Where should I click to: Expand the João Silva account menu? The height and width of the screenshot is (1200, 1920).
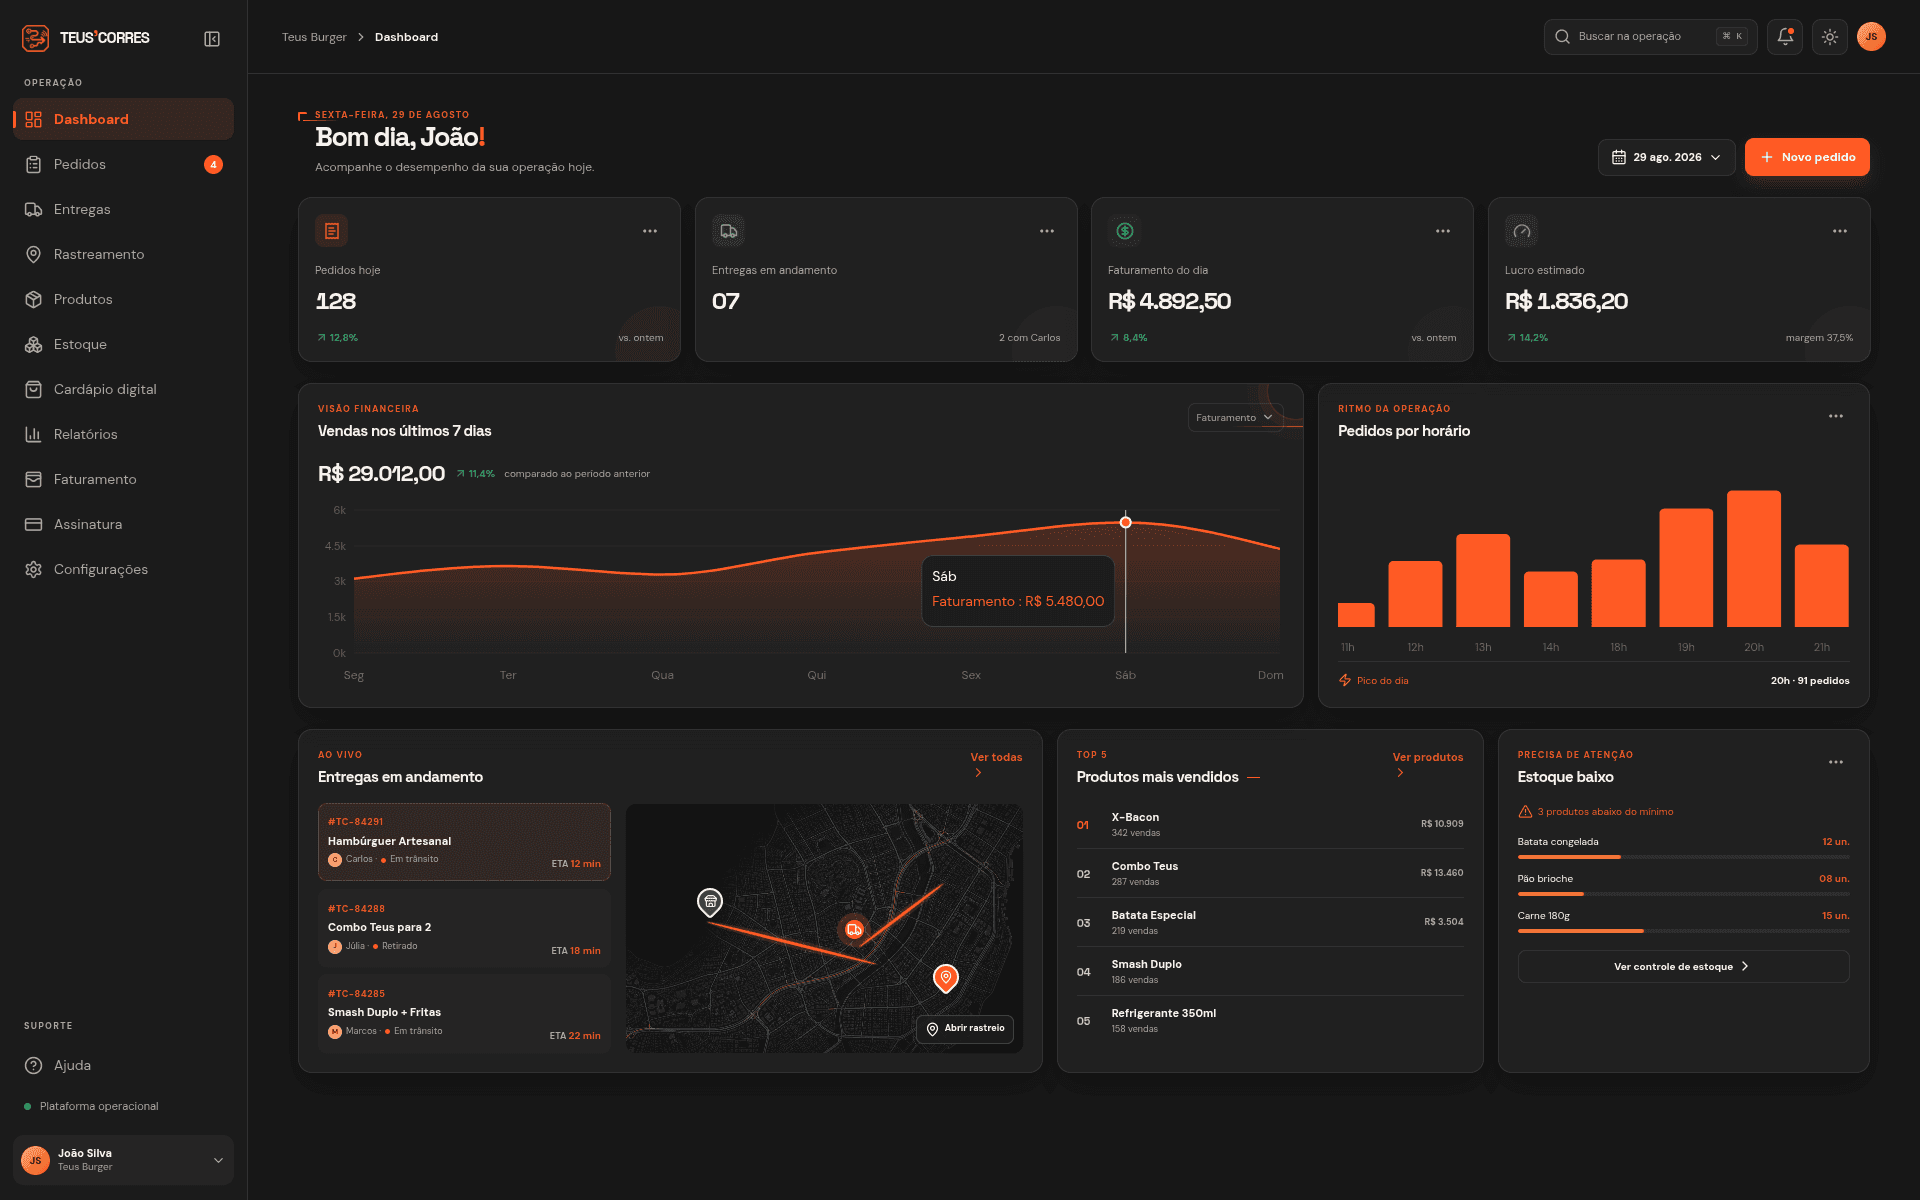point(123,1160)
